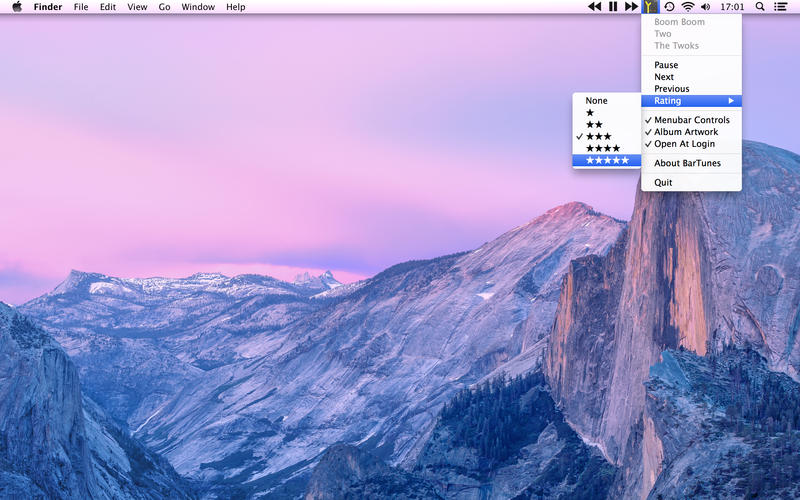Open the Wi-Fi status icon
The image size is (800, 500).
click(688, 7)
